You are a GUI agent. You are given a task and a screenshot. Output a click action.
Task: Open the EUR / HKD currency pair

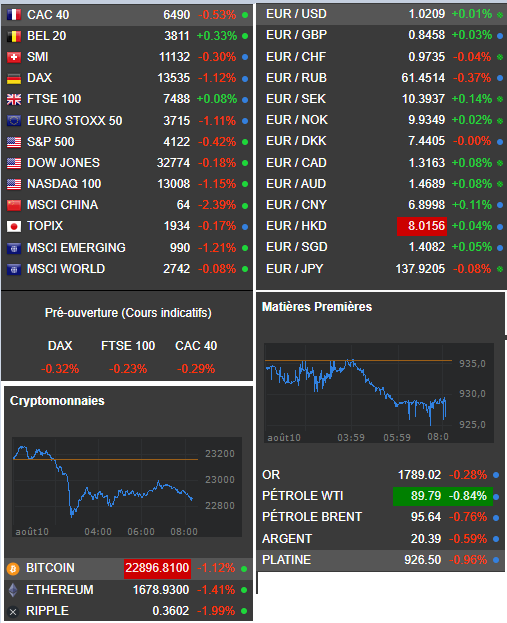(x=296, y=226)
